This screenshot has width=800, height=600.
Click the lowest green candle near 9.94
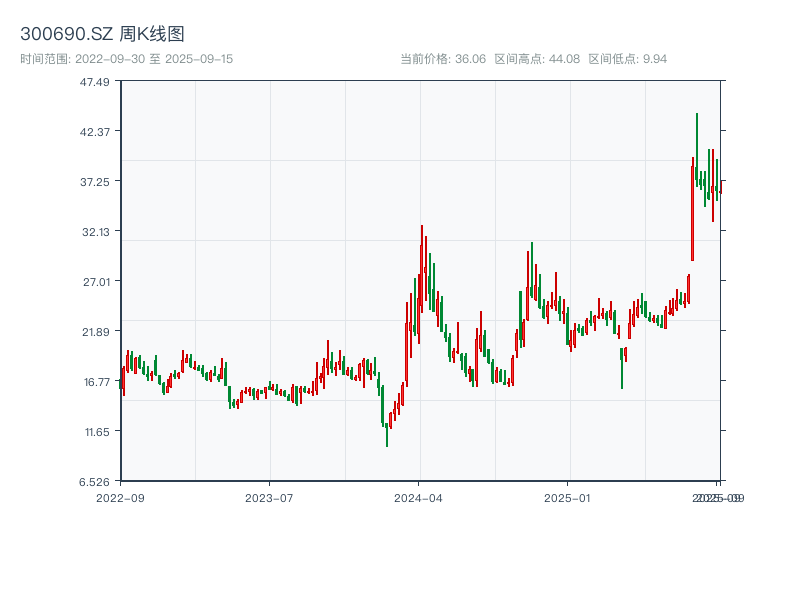click(387, 435)
